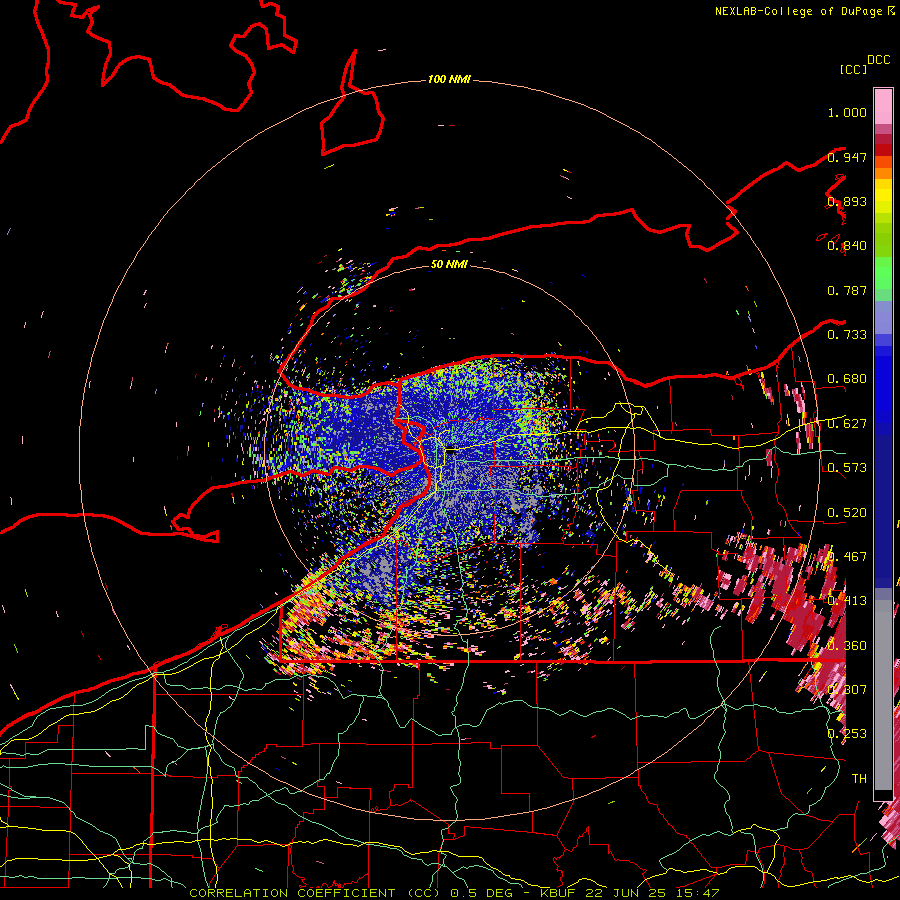900x900 pixels.
Task: Select the 0.787 scale value label
Action: click(847, 290)
